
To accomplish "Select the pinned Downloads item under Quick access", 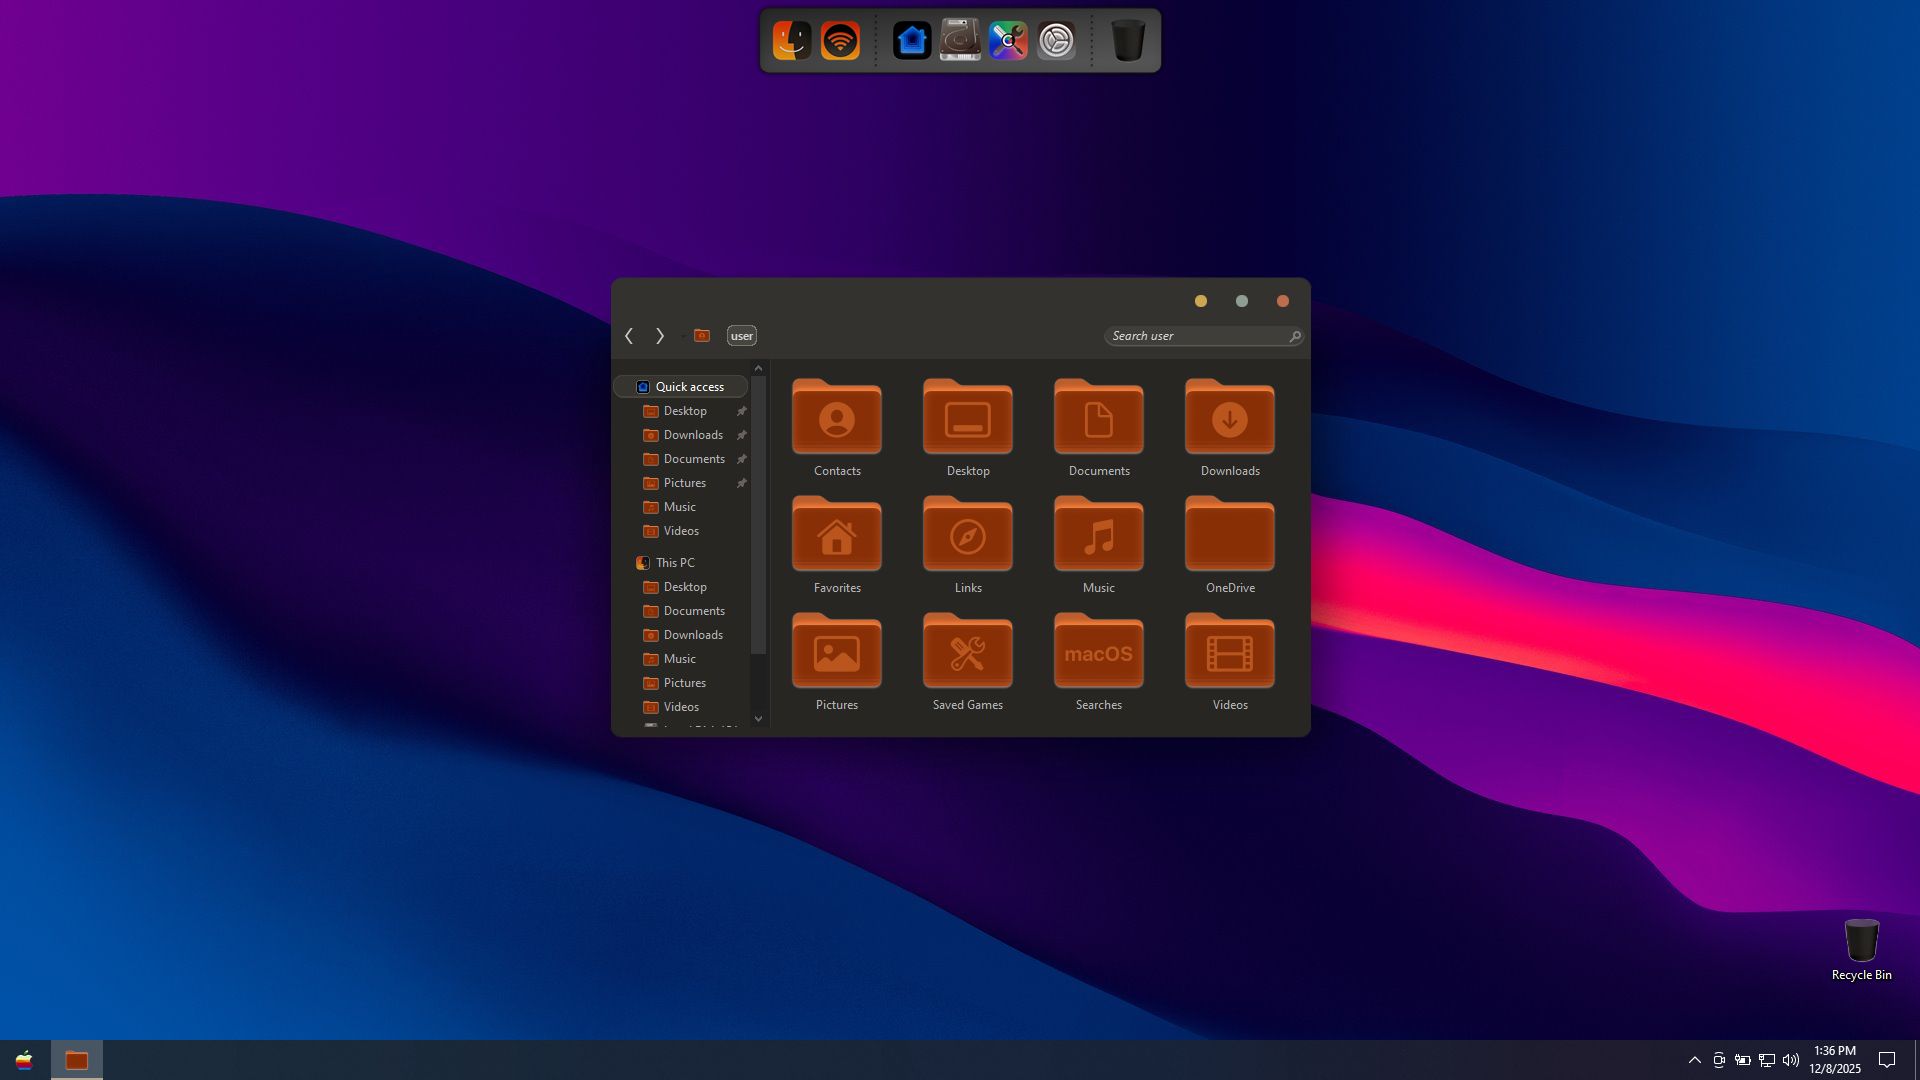I will tap(693, 435).
